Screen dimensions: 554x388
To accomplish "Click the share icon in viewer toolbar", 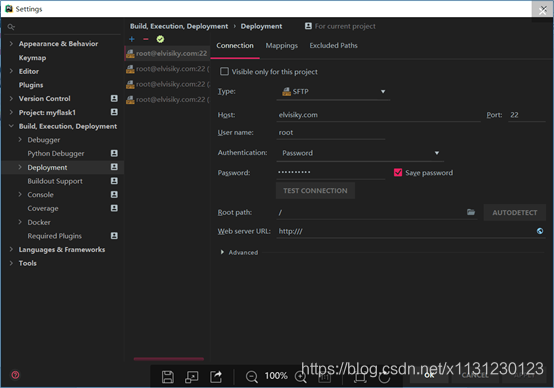I will (x=216, y=377).
